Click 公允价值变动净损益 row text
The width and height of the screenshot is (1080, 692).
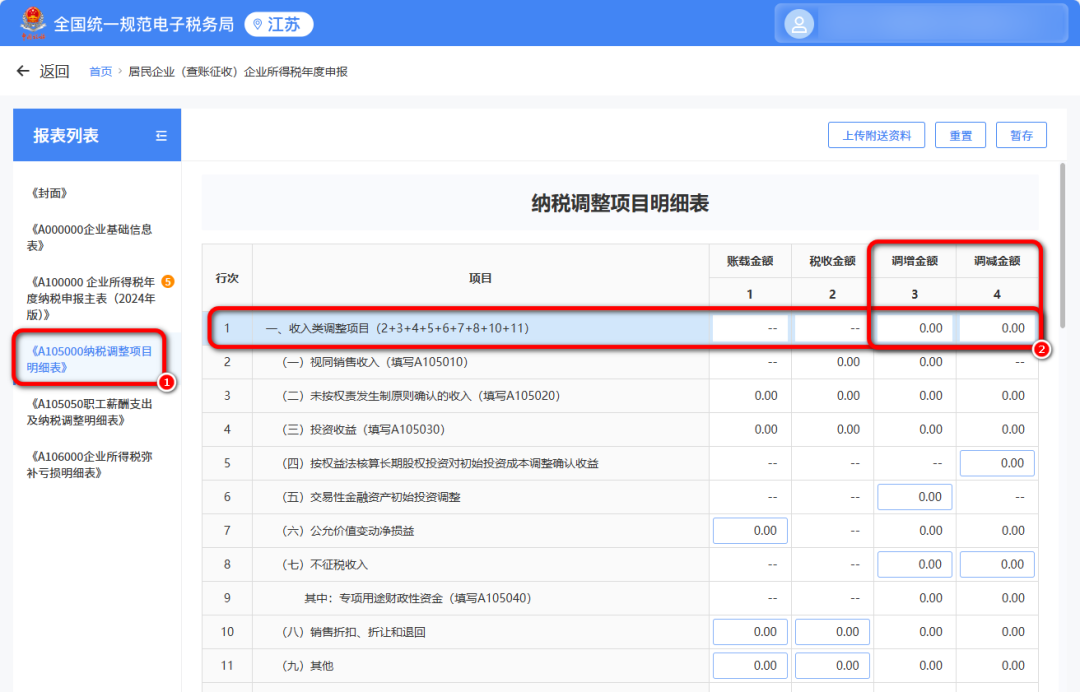[349, 531]
